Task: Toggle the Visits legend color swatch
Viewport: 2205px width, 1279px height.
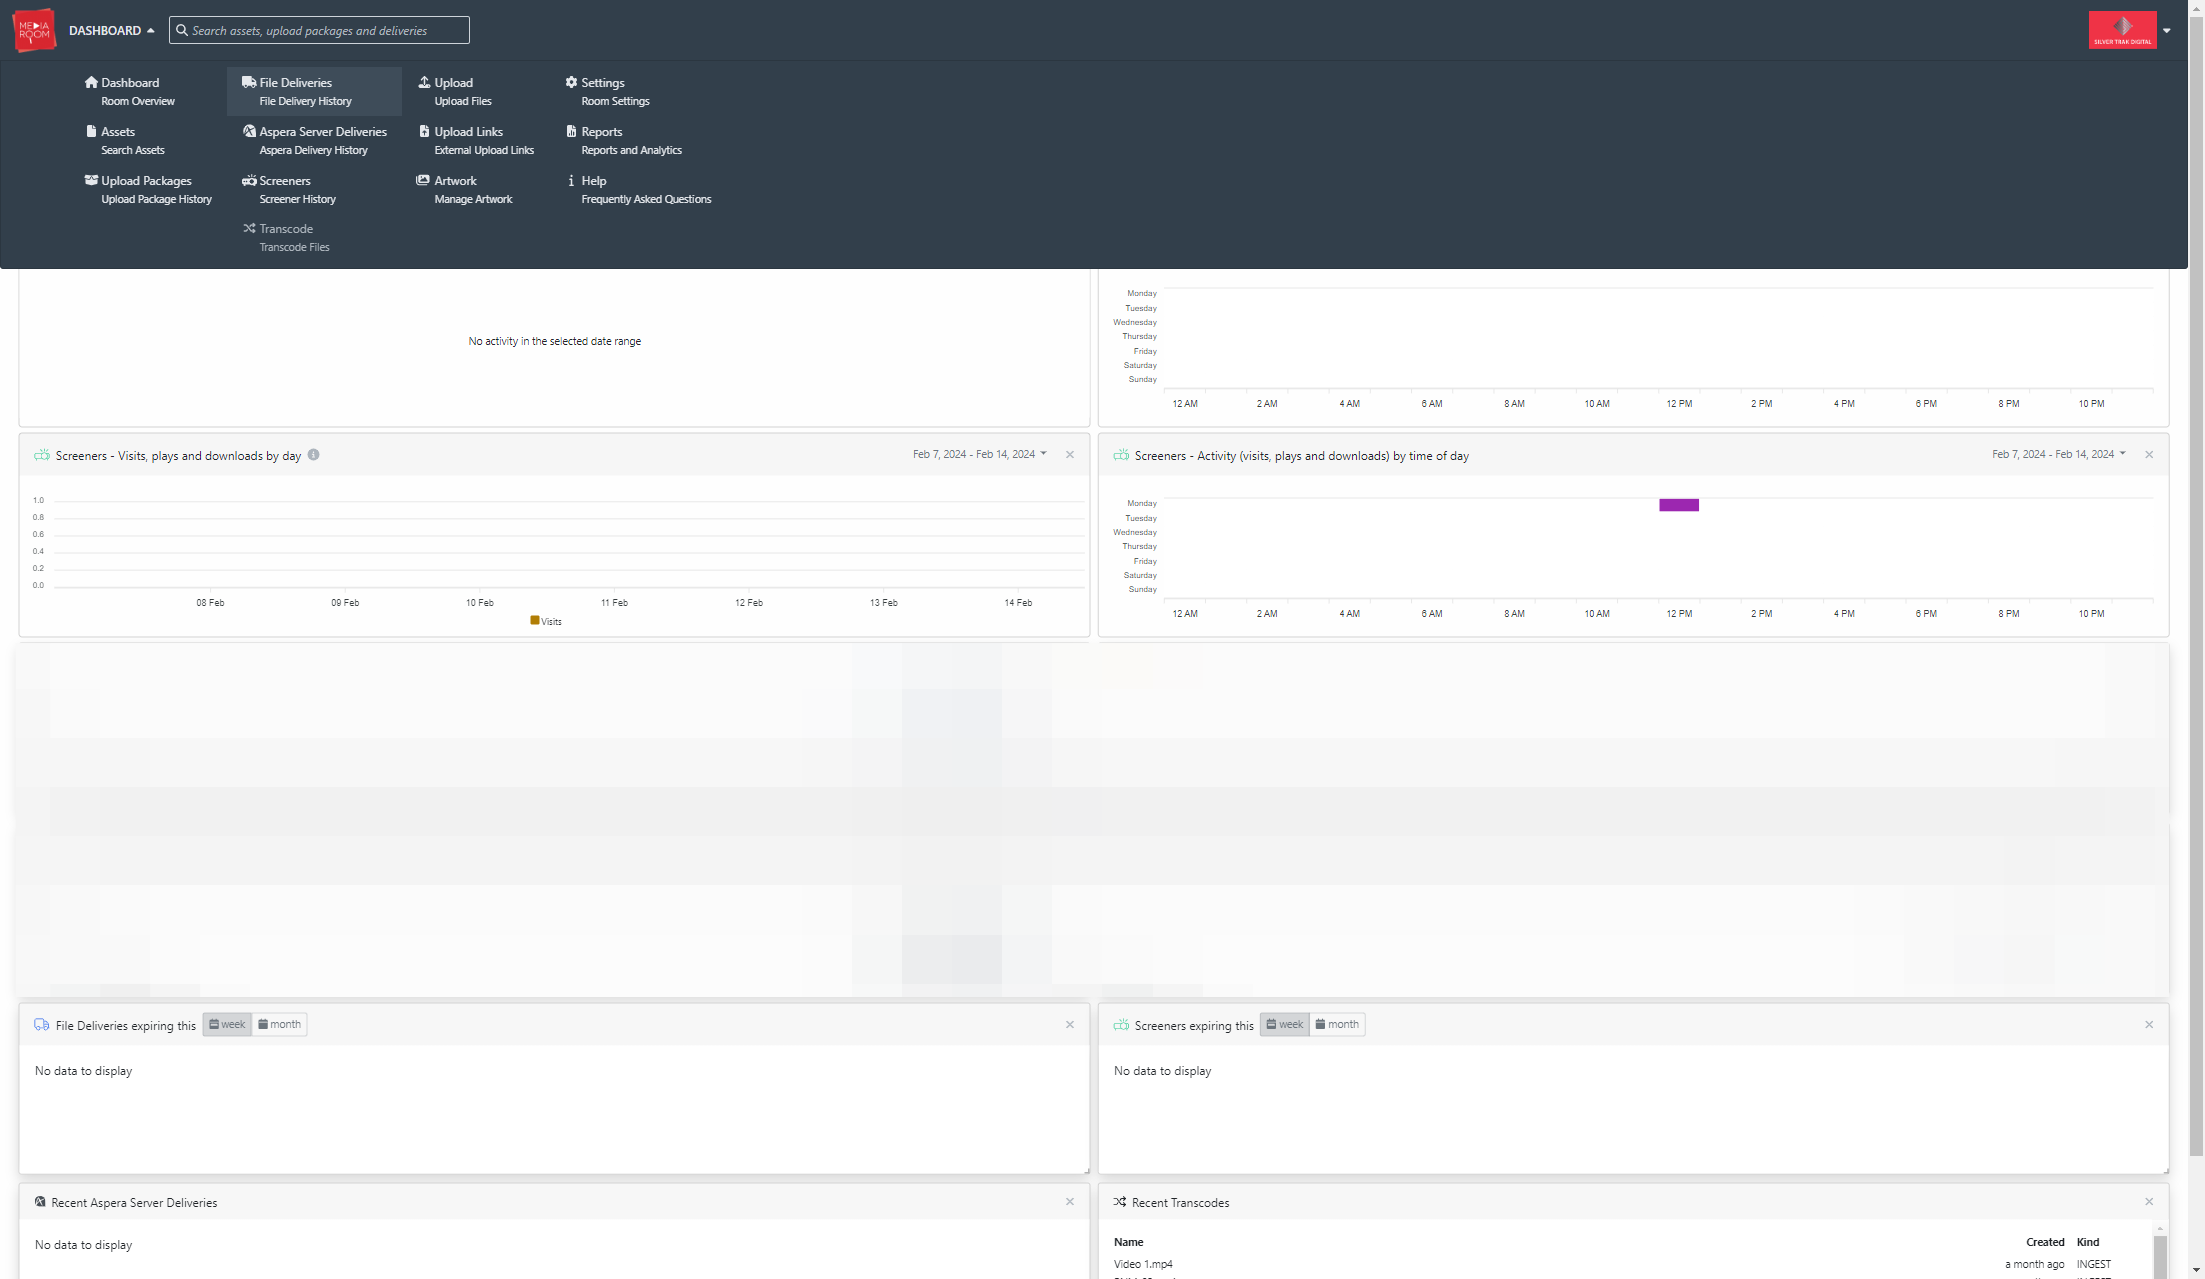Action: (x=535, y=620)
